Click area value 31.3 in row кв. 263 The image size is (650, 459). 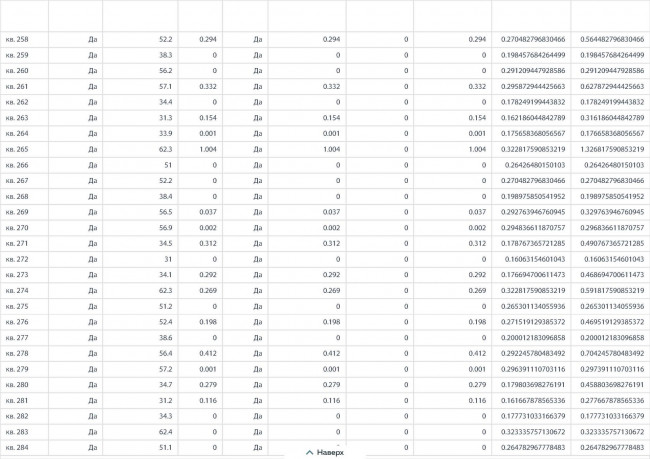click(x=165, y=118)
